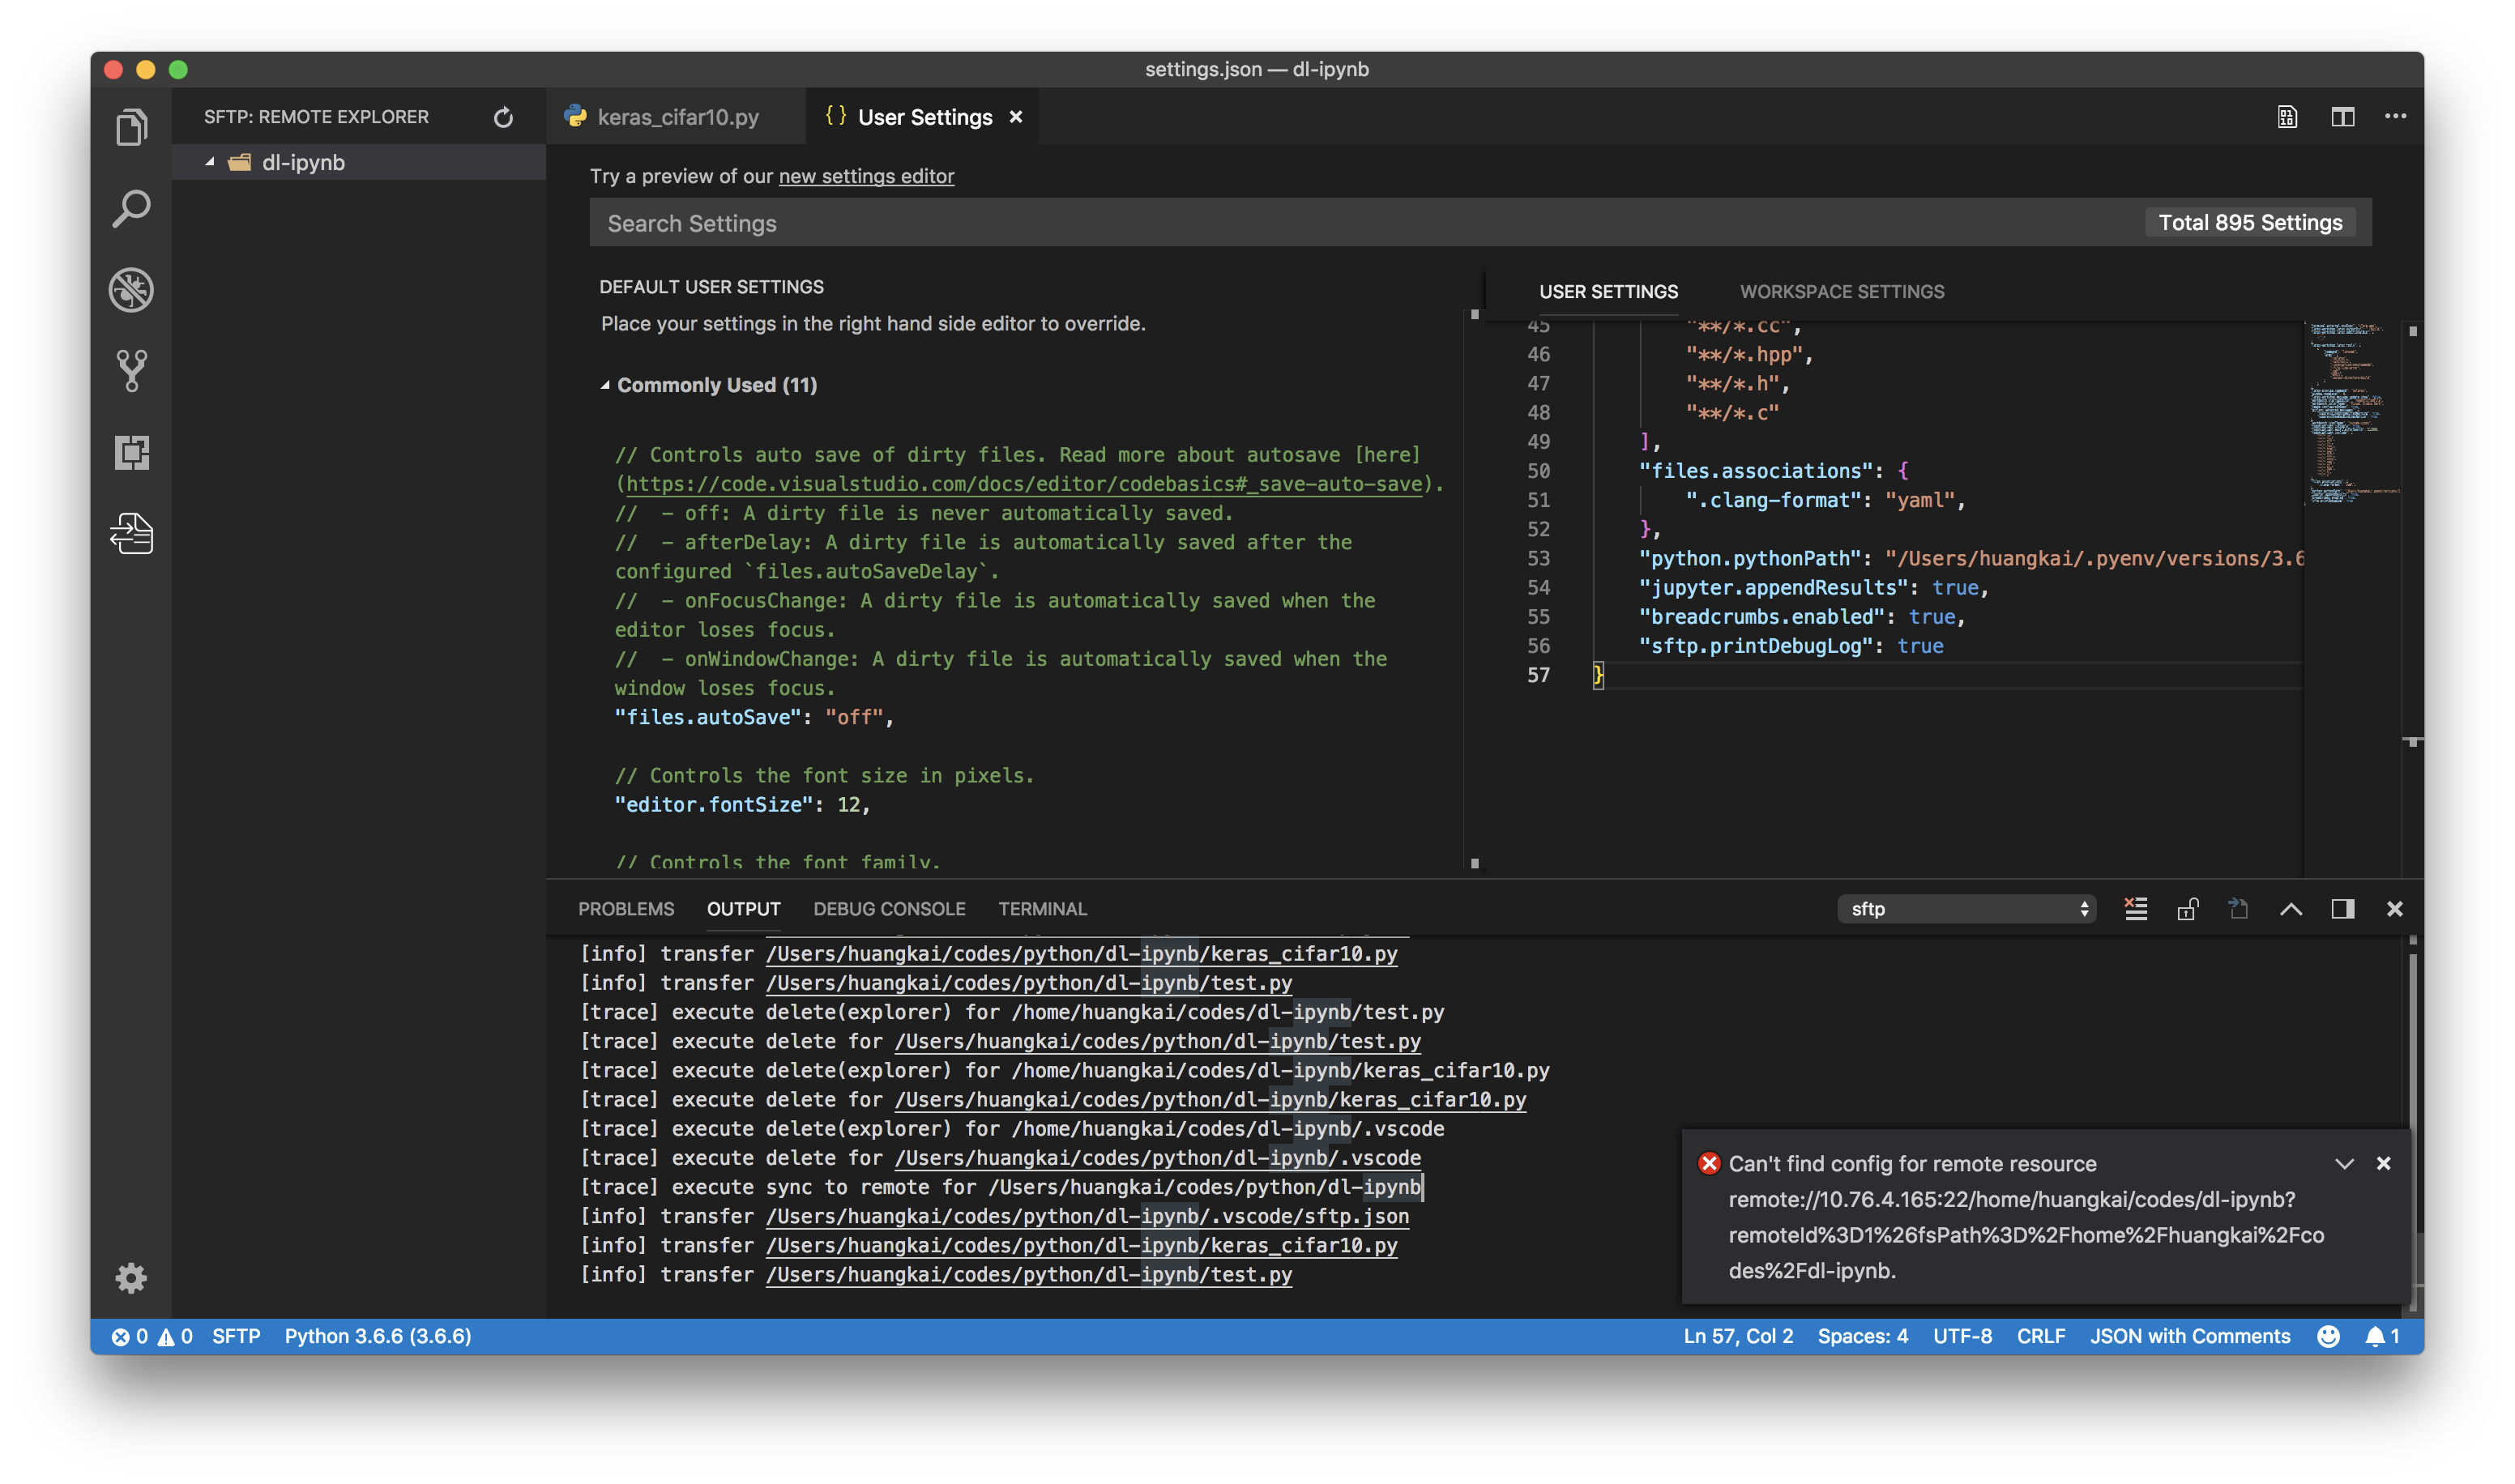Select the User Settings editor tab
Screen dimensions: 2515x1484
924,117
